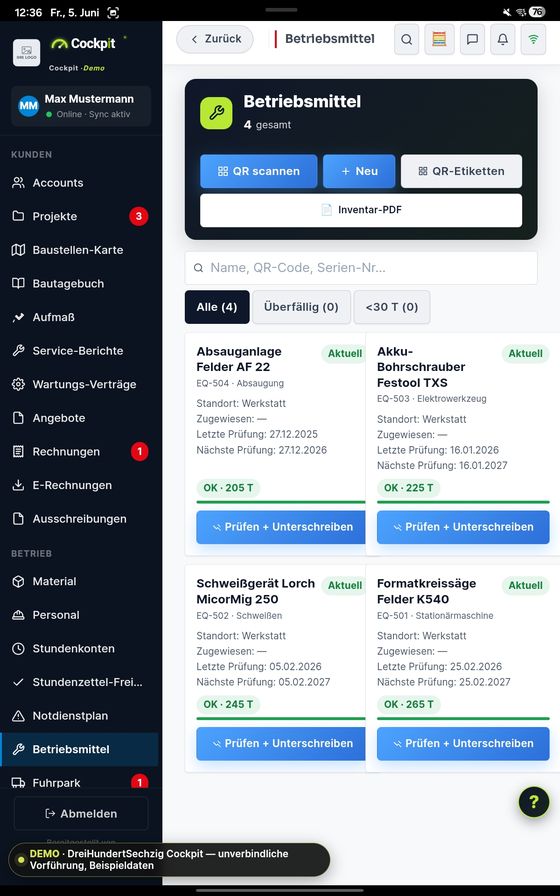The image size is (560, 896).
Task: Open E-Rechnungen in the sidebar
Action: [x=79, y=486]
